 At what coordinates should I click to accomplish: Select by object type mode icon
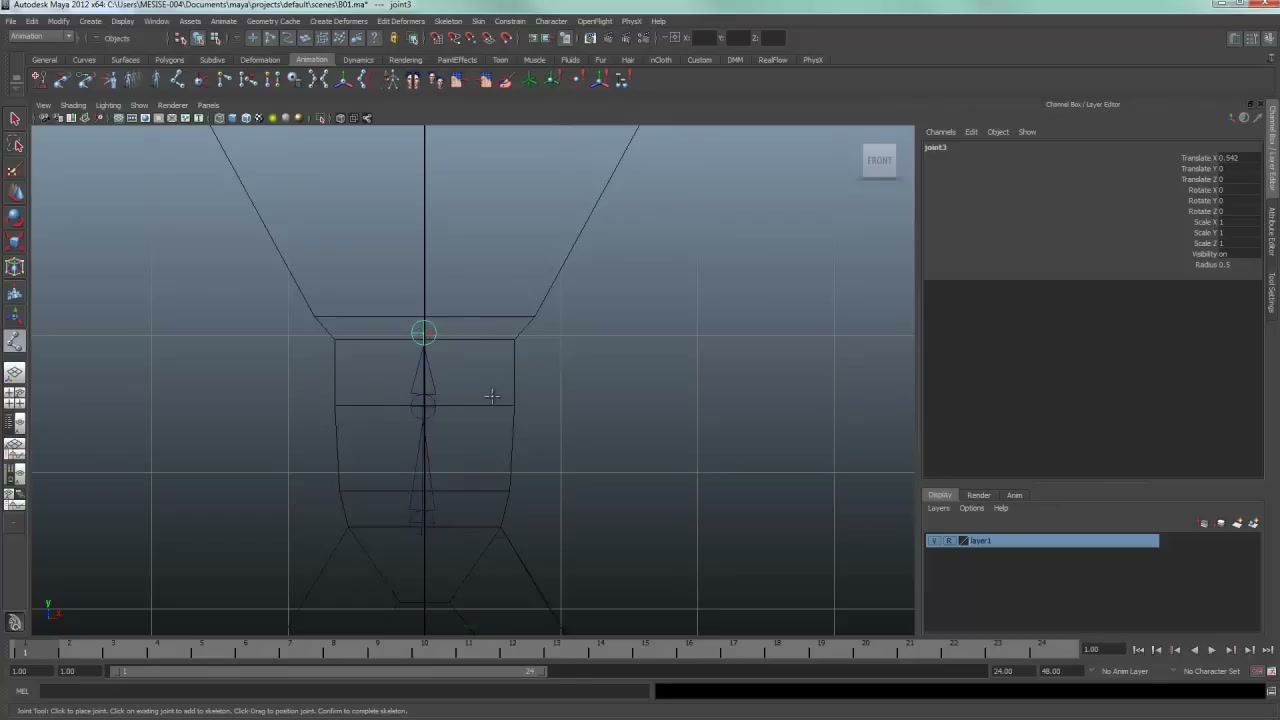pyautogui.click(x=198, y=38)
